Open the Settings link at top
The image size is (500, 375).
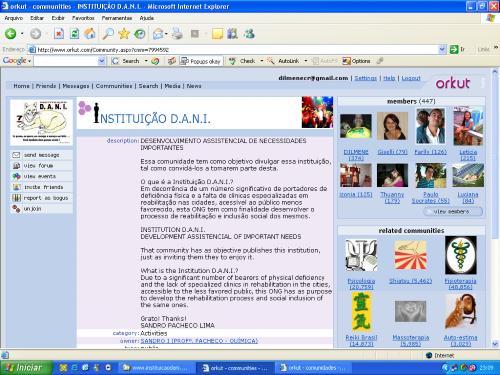366,78
